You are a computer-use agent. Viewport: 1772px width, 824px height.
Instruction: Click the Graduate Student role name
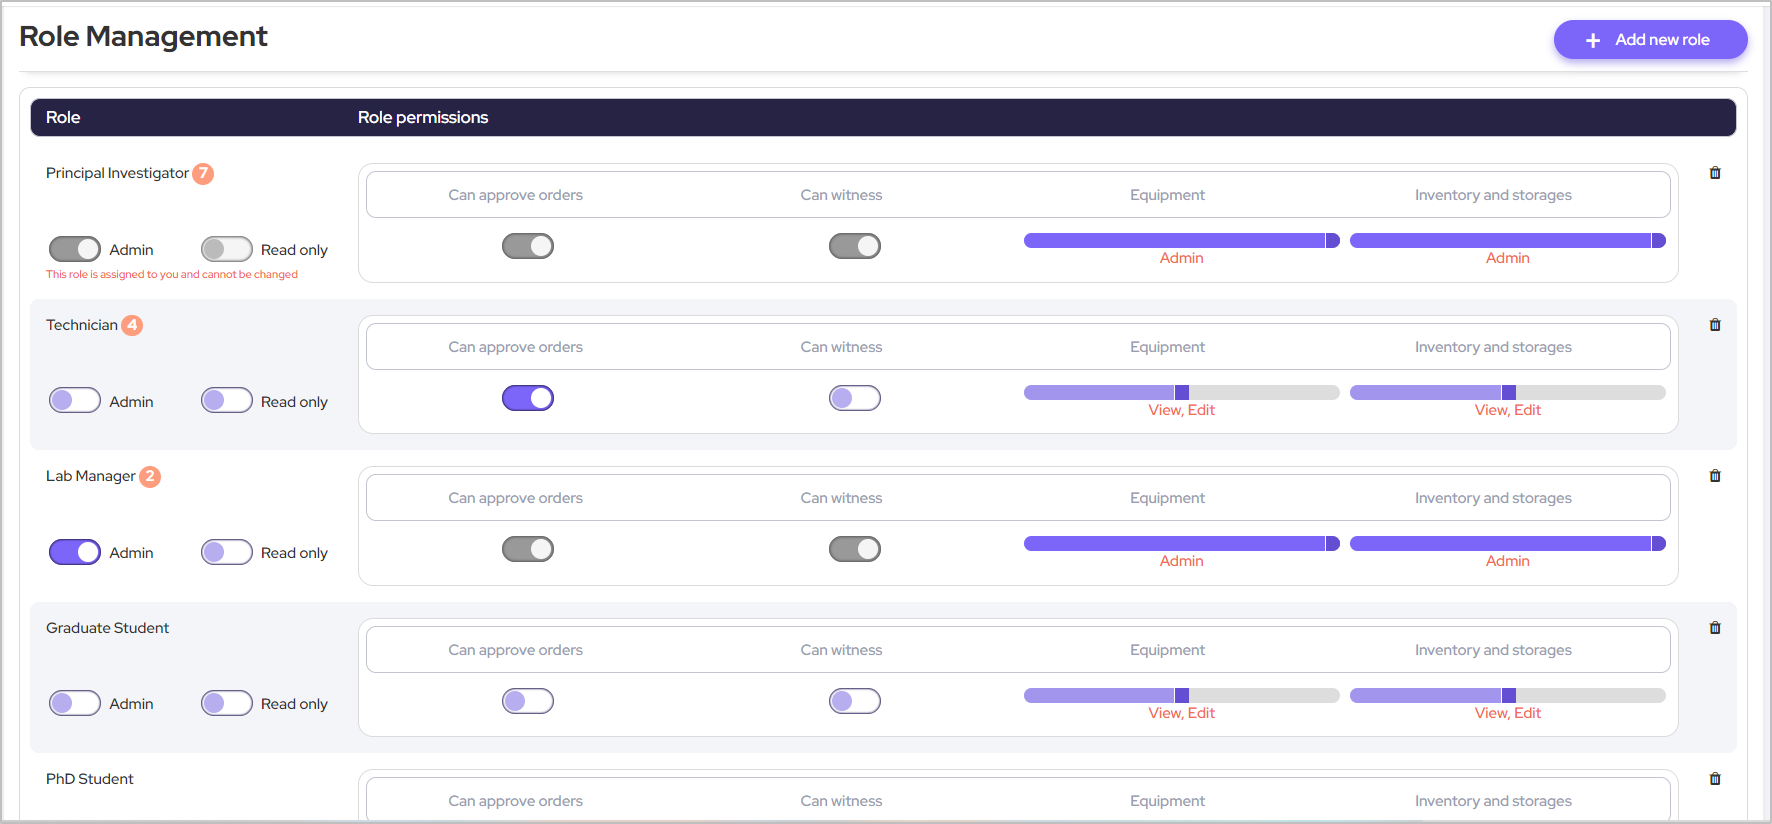point(107,628)
